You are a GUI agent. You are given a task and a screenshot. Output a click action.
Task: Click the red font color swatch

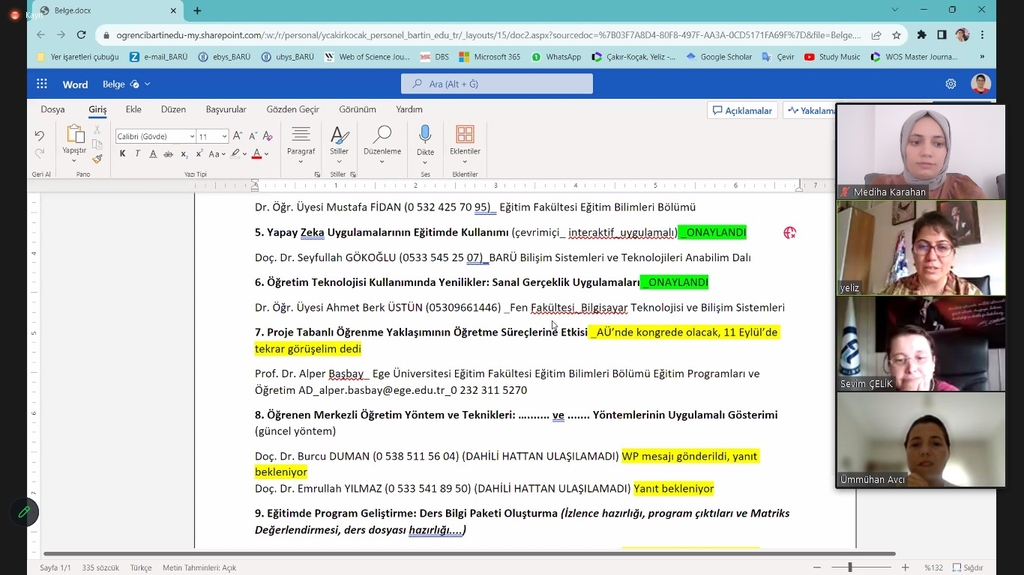[256, 154]
